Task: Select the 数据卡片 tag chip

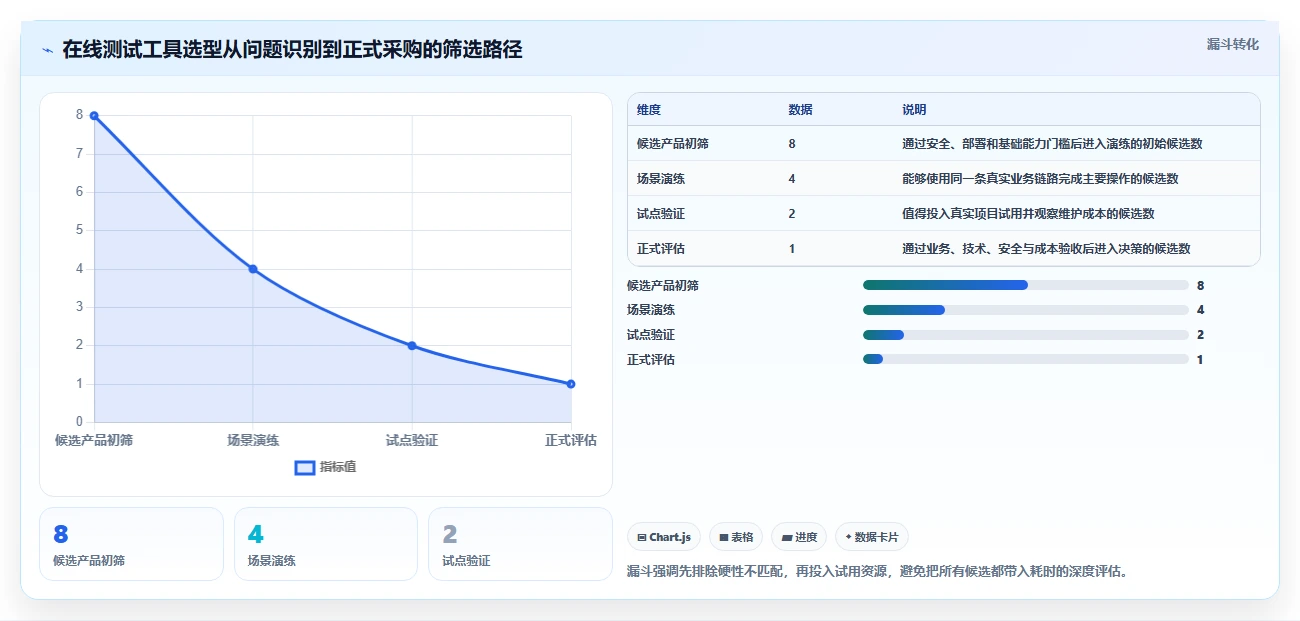Action: pos(871,537)
